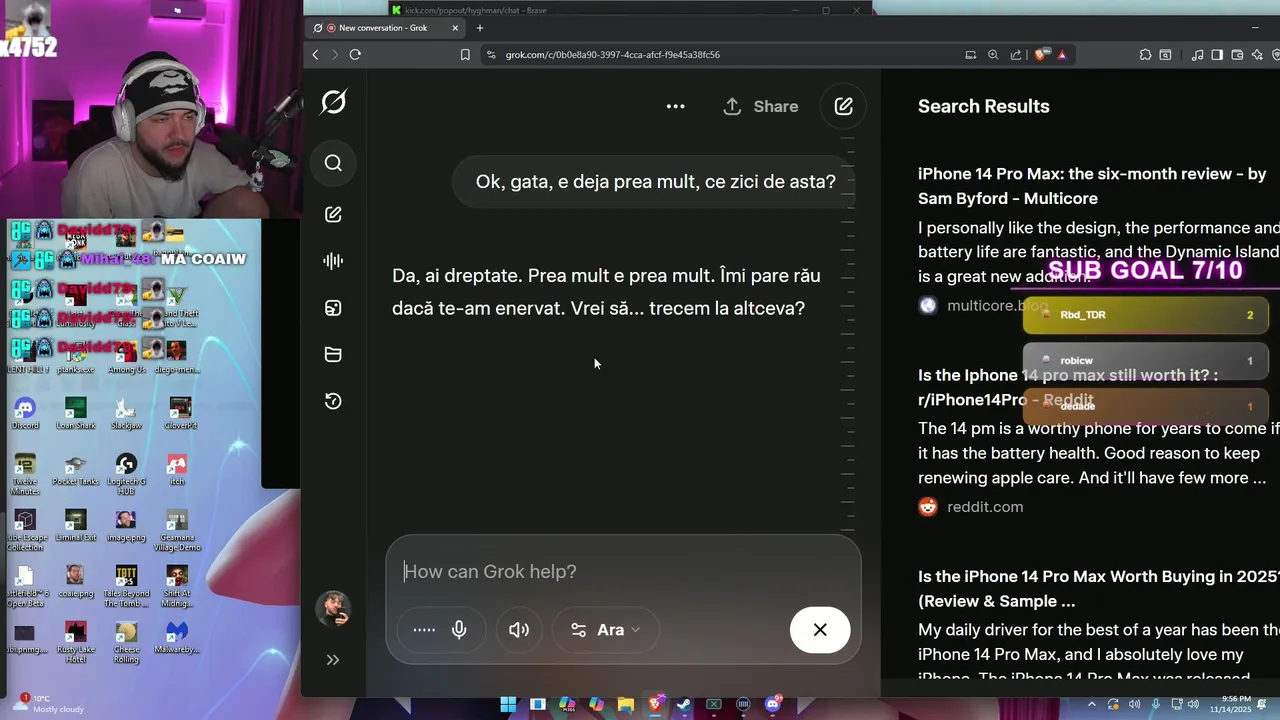This screenshot has height=720, width=1280.
Task: Open the browser extensions puzzle icon
Action: click(1145, 55)
